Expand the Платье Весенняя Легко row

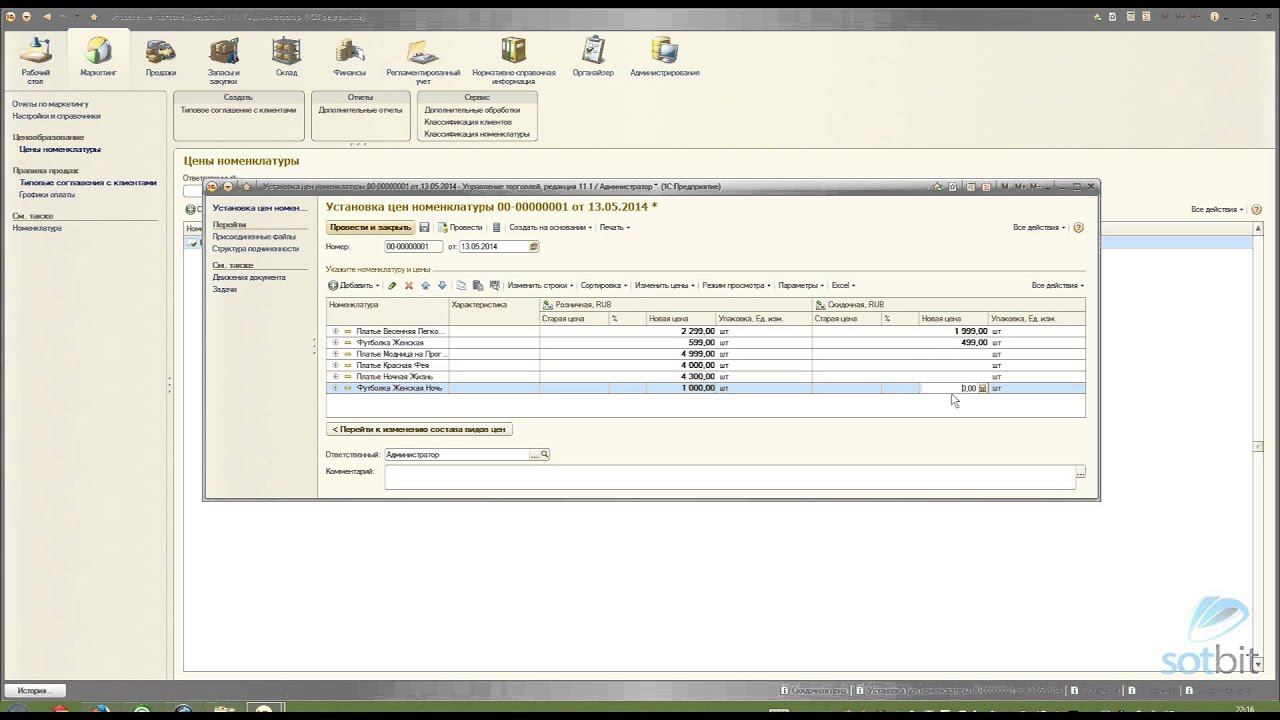[336, 331]
